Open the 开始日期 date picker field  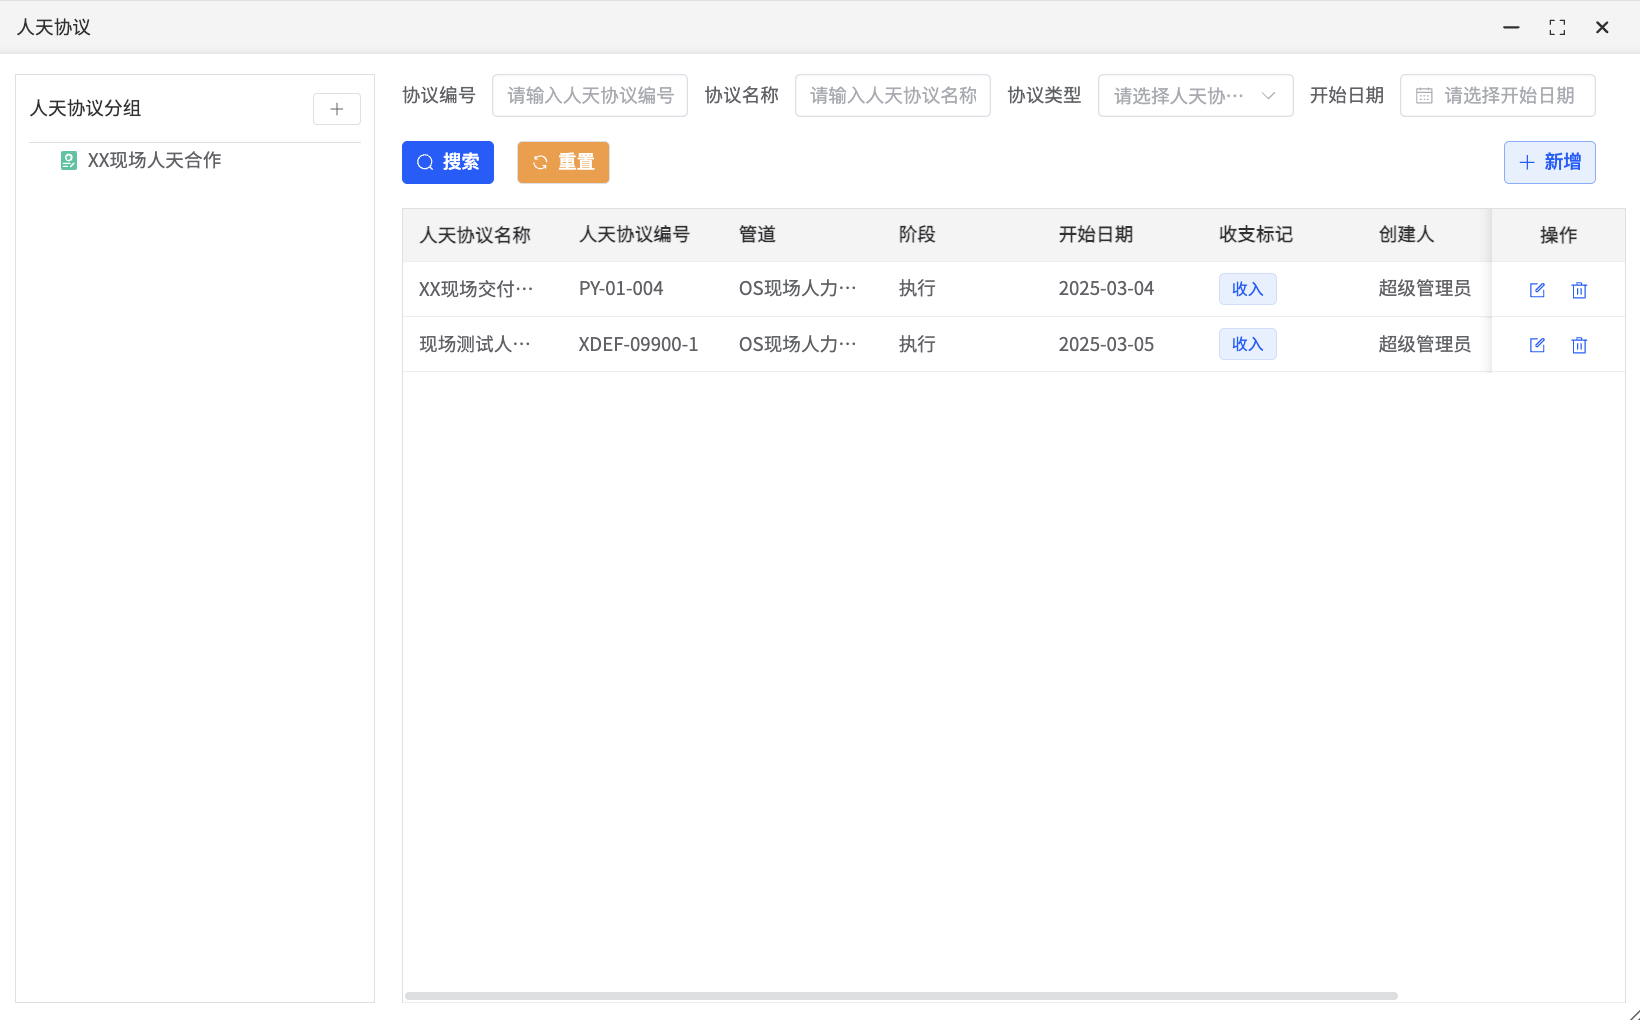click(1497, 96)
